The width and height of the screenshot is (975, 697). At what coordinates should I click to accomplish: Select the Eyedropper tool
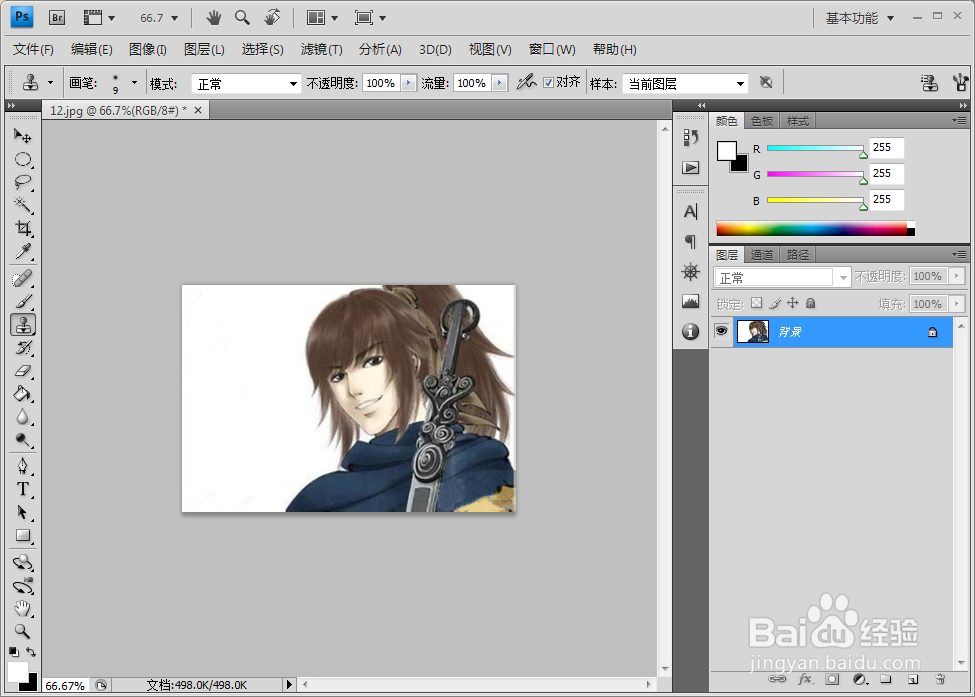coord(23,251)
